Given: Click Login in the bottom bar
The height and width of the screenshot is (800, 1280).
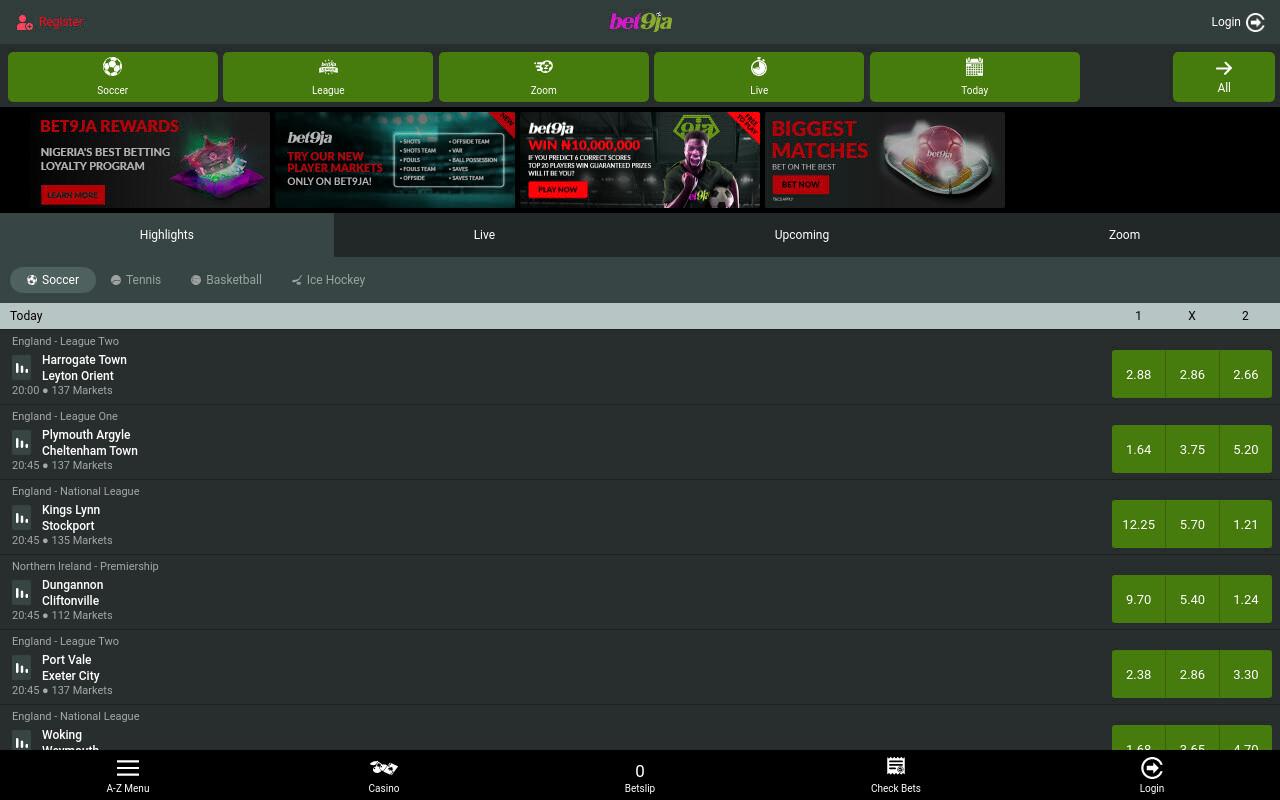Looking at the screenshot, I should pos(1152,775).
